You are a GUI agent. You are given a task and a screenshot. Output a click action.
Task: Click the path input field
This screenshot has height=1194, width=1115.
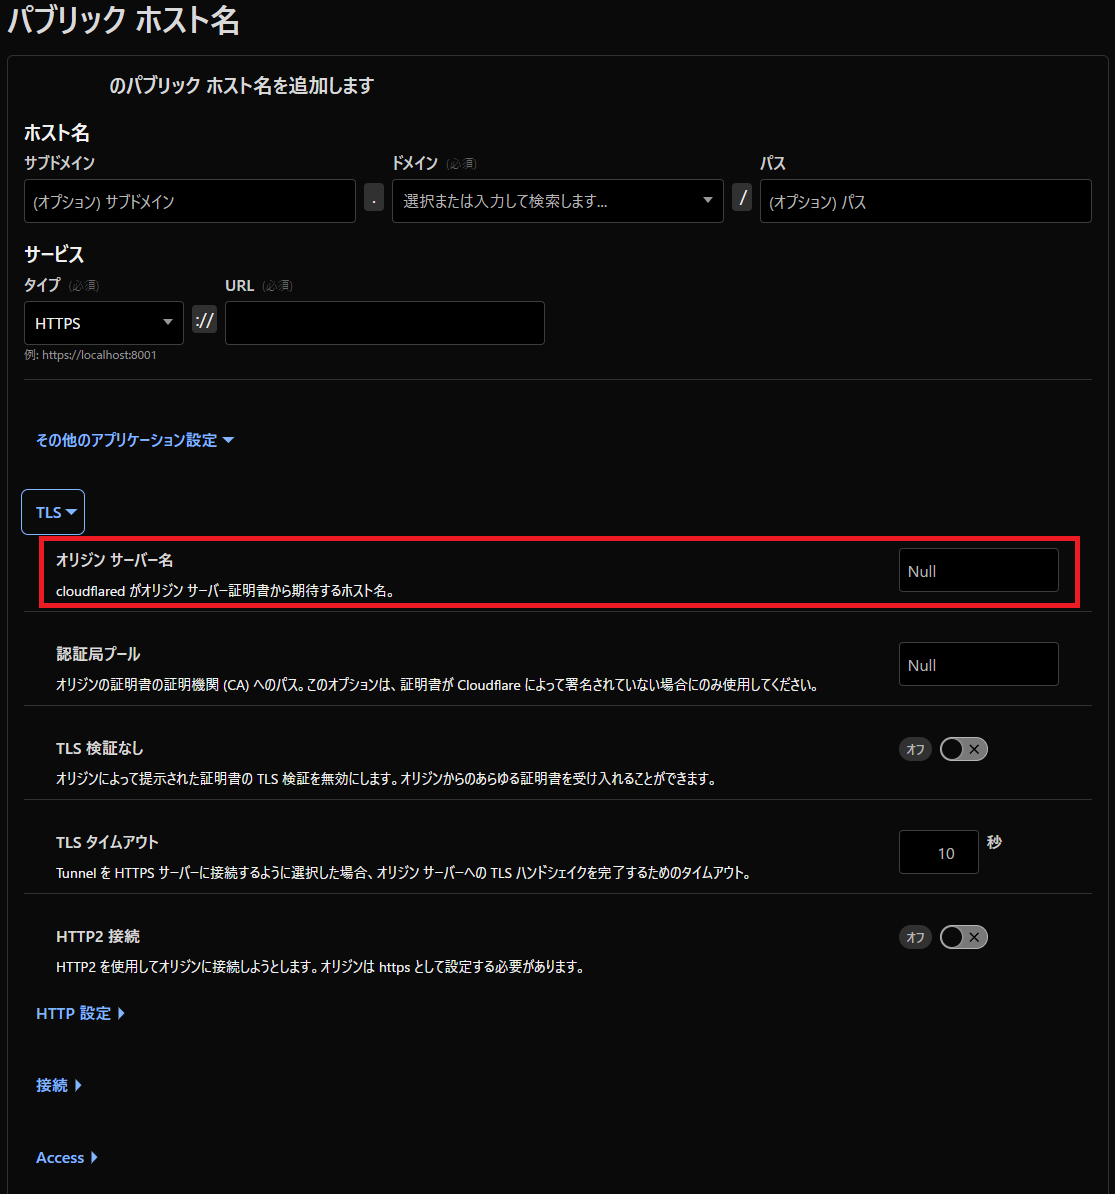925,201
